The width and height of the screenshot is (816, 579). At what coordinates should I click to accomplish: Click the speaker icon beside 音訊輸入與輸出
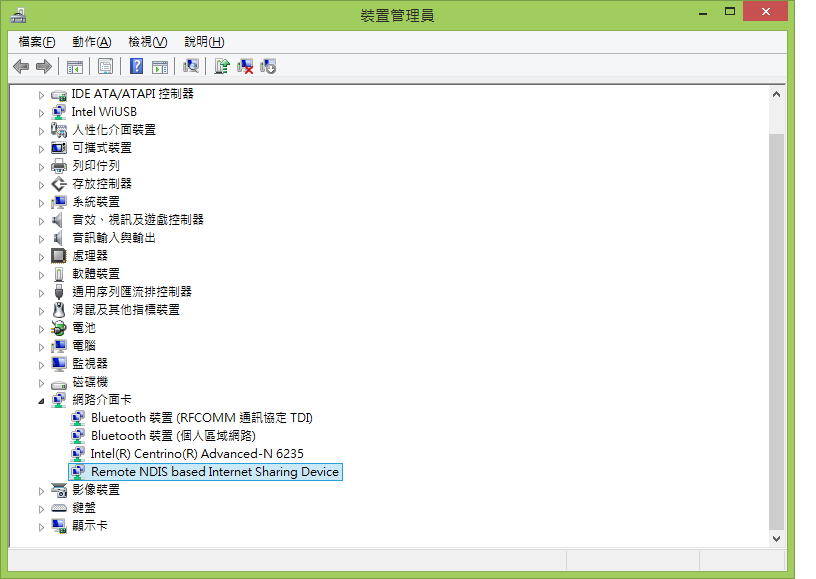(x=58, y=238)
